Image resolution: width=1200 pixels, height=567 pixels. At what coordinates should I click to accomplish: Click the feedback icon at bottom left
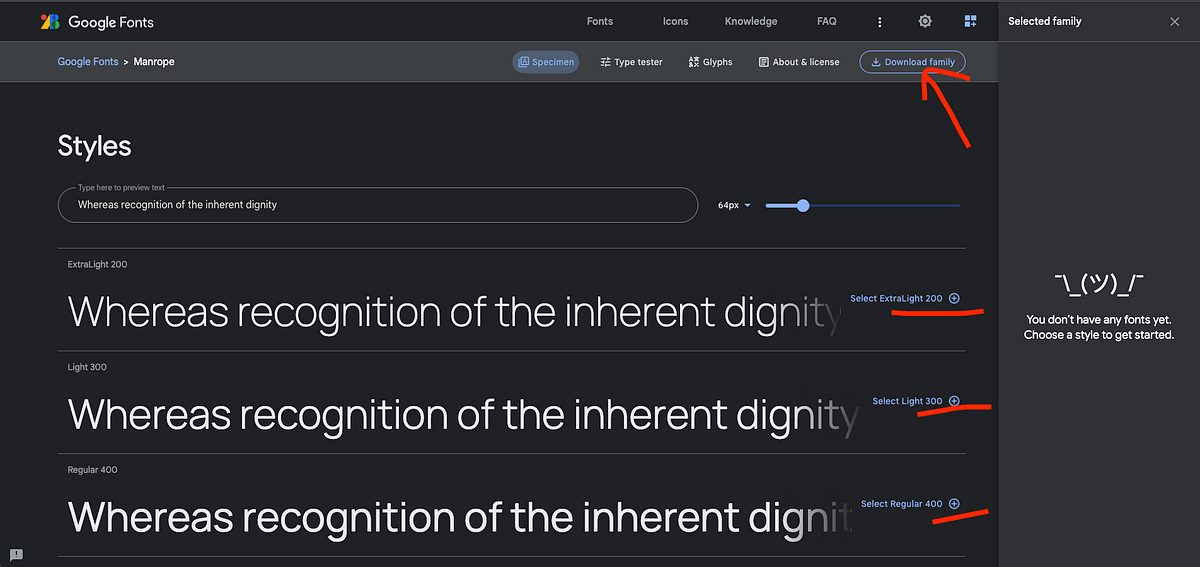[16, 554]
